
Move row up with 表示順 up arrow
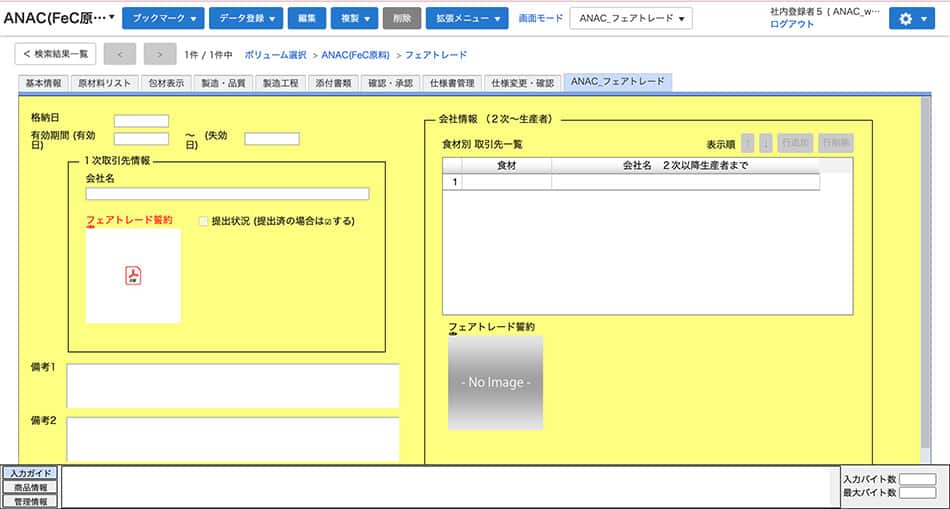747,143
